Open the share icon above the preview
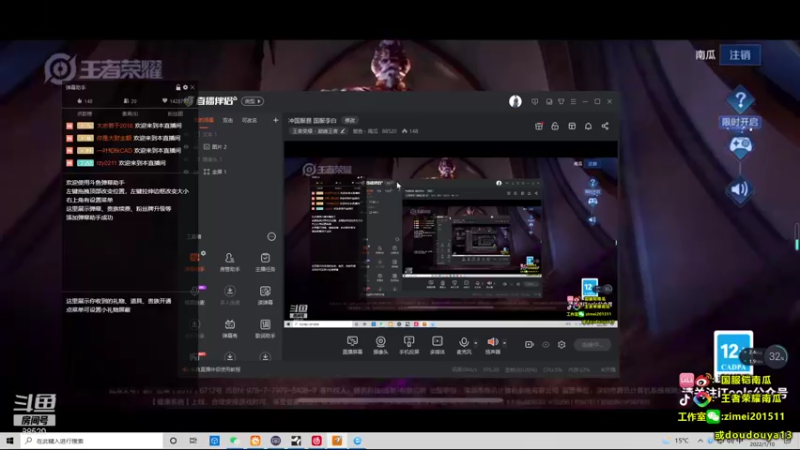The width and height of the screenshot is (800, 450). [x=605, y=126]
